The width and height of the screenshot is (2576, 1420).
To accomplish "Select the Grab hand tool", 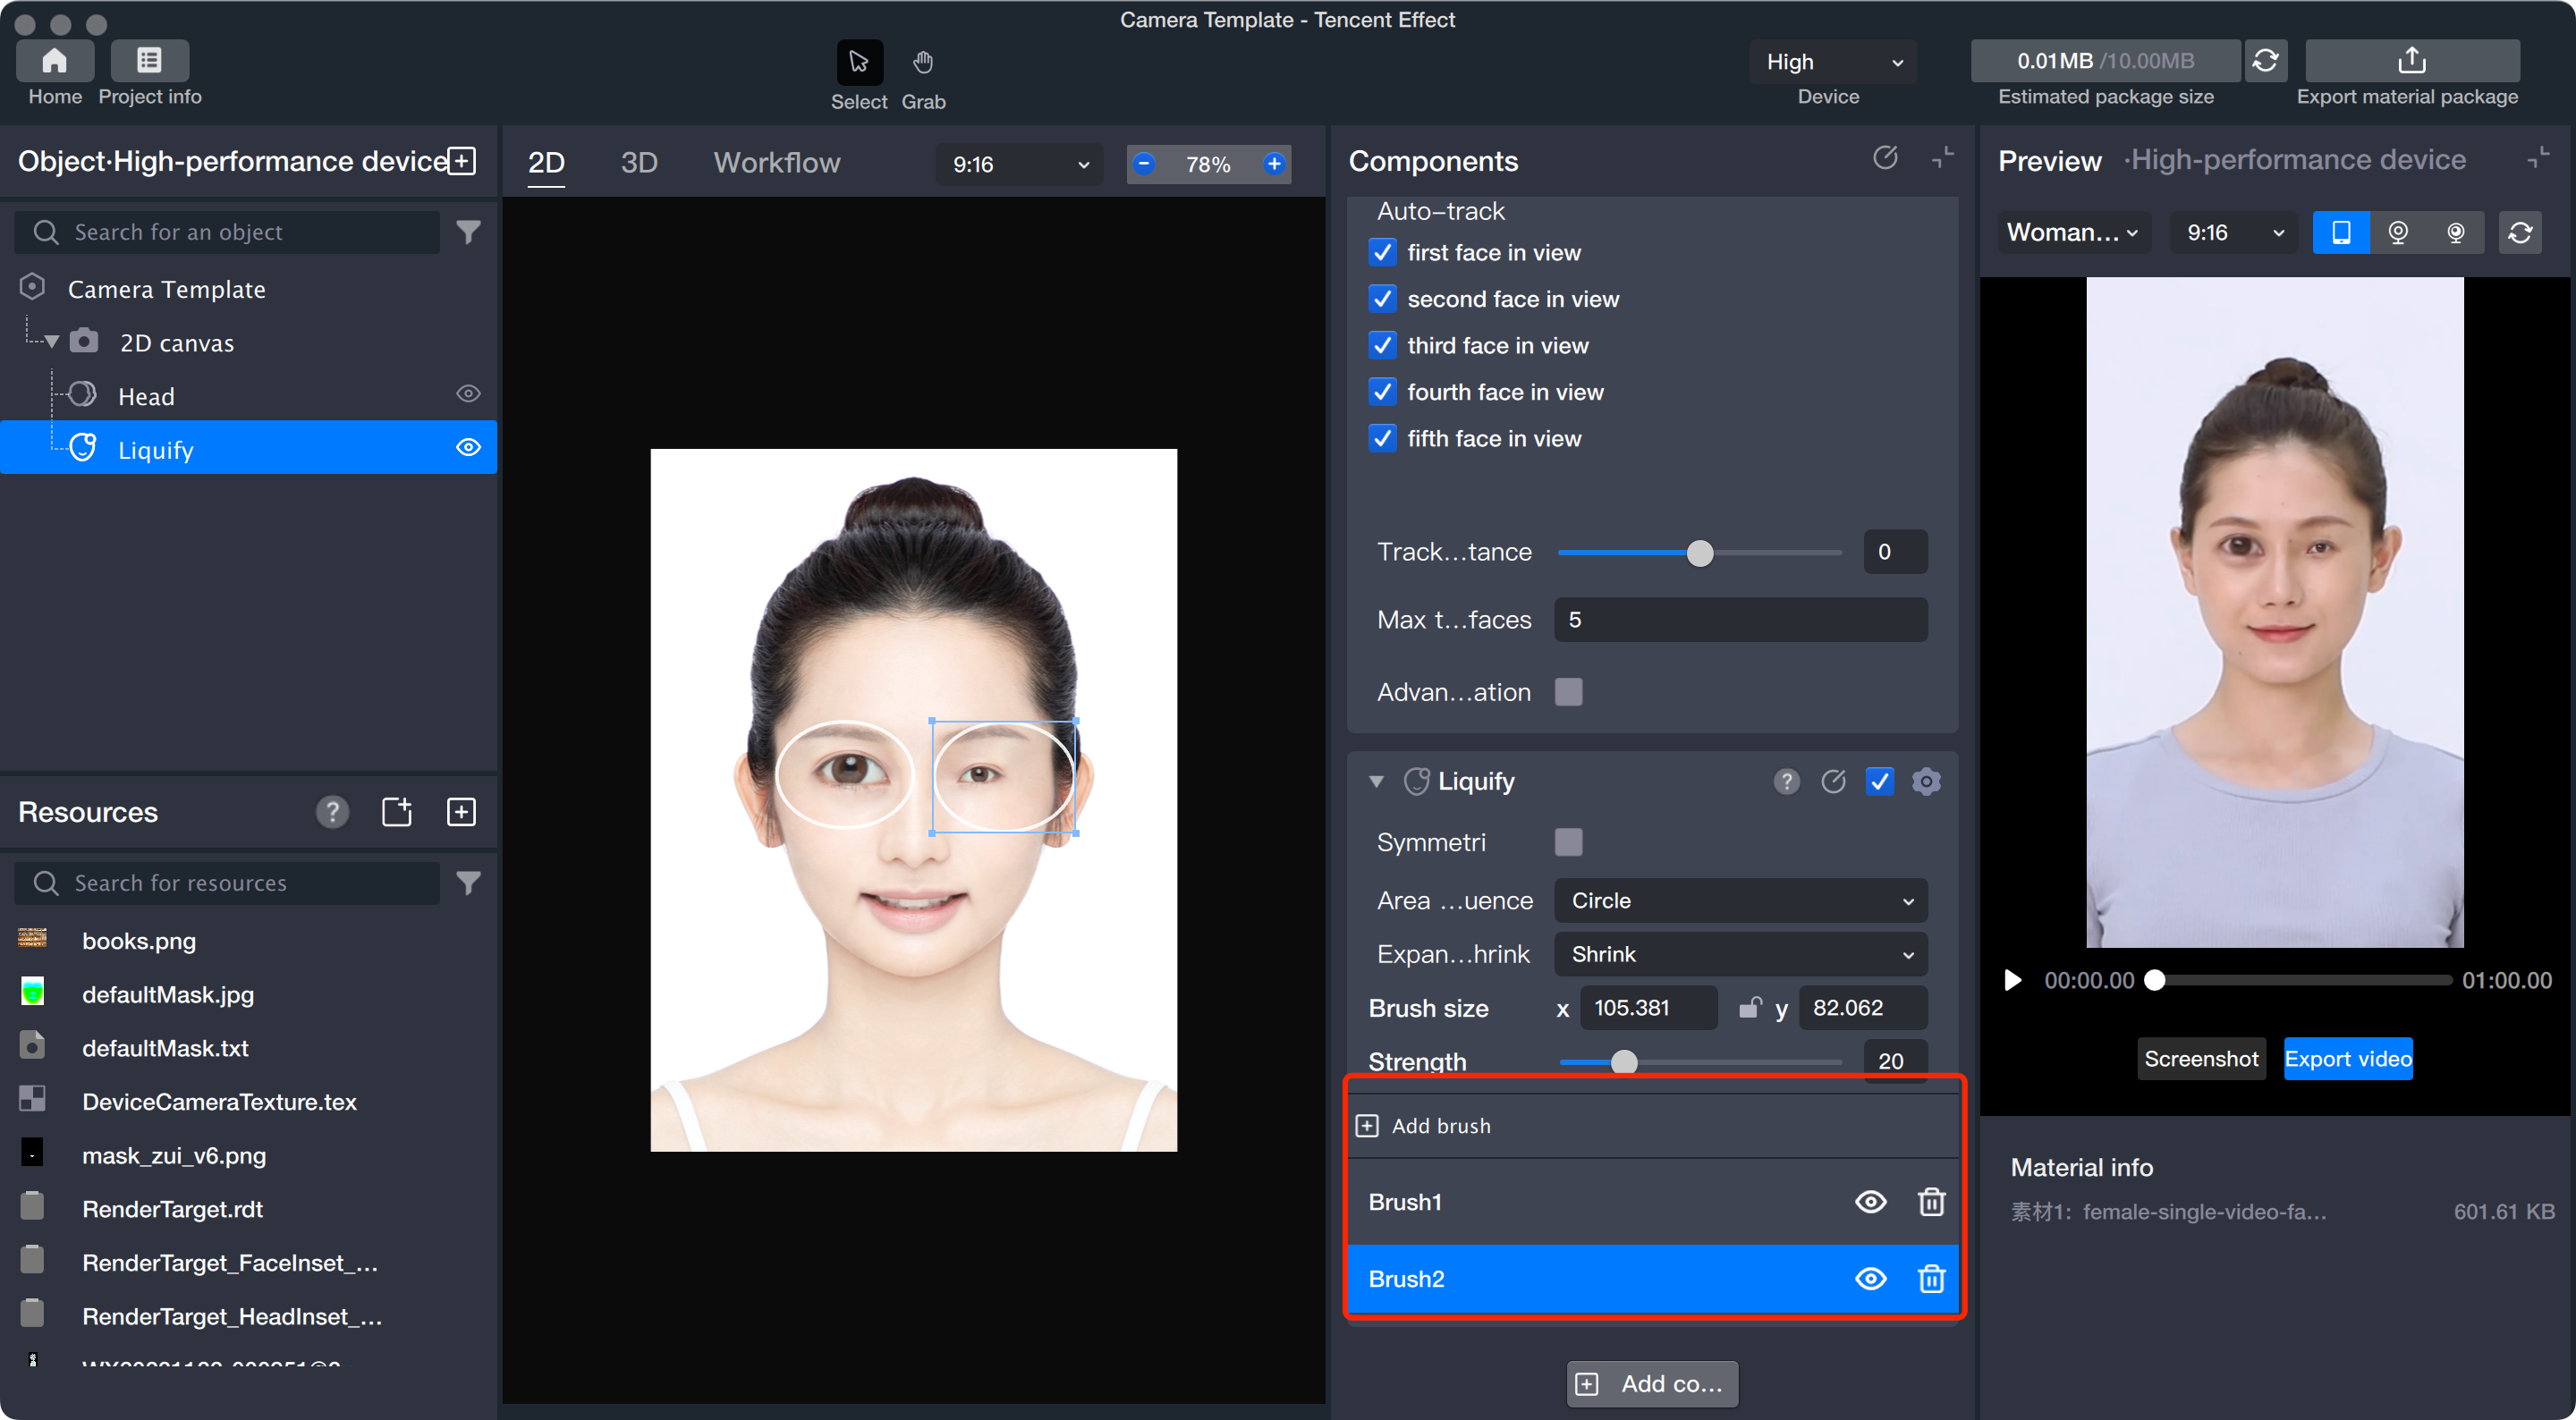I will tap(922, 63).
